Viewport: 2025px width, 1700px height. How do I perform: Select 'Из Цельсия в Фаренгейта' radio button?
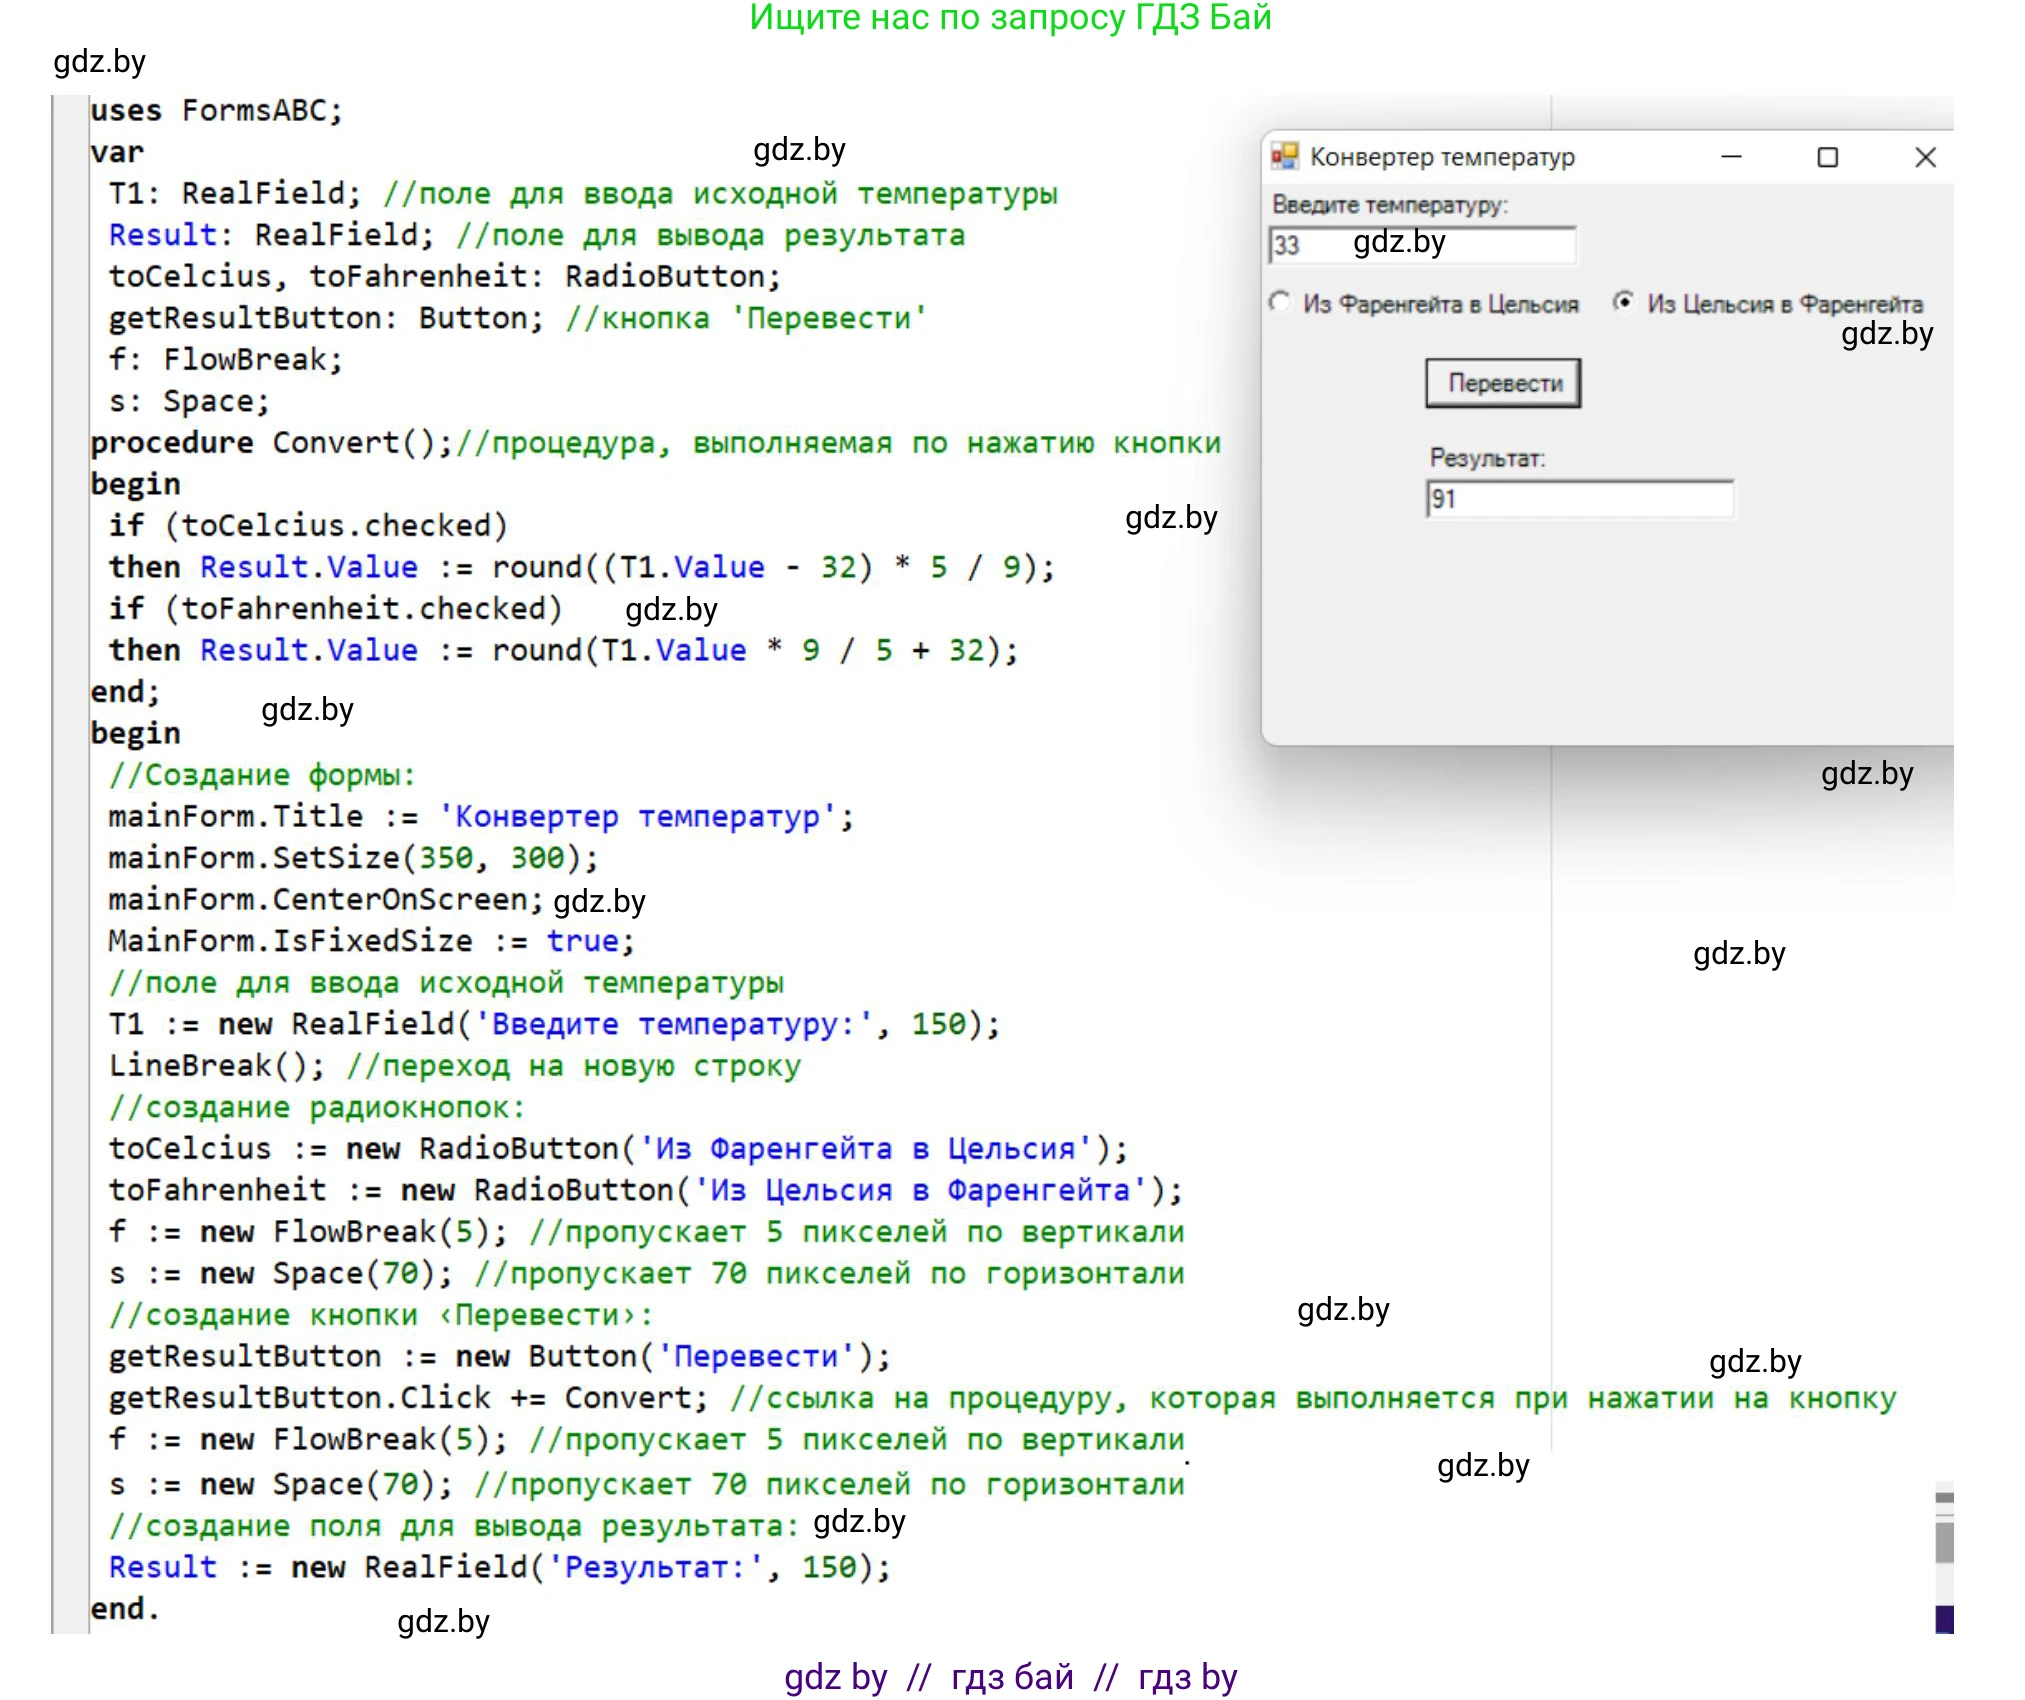(x=1624, y=302)
